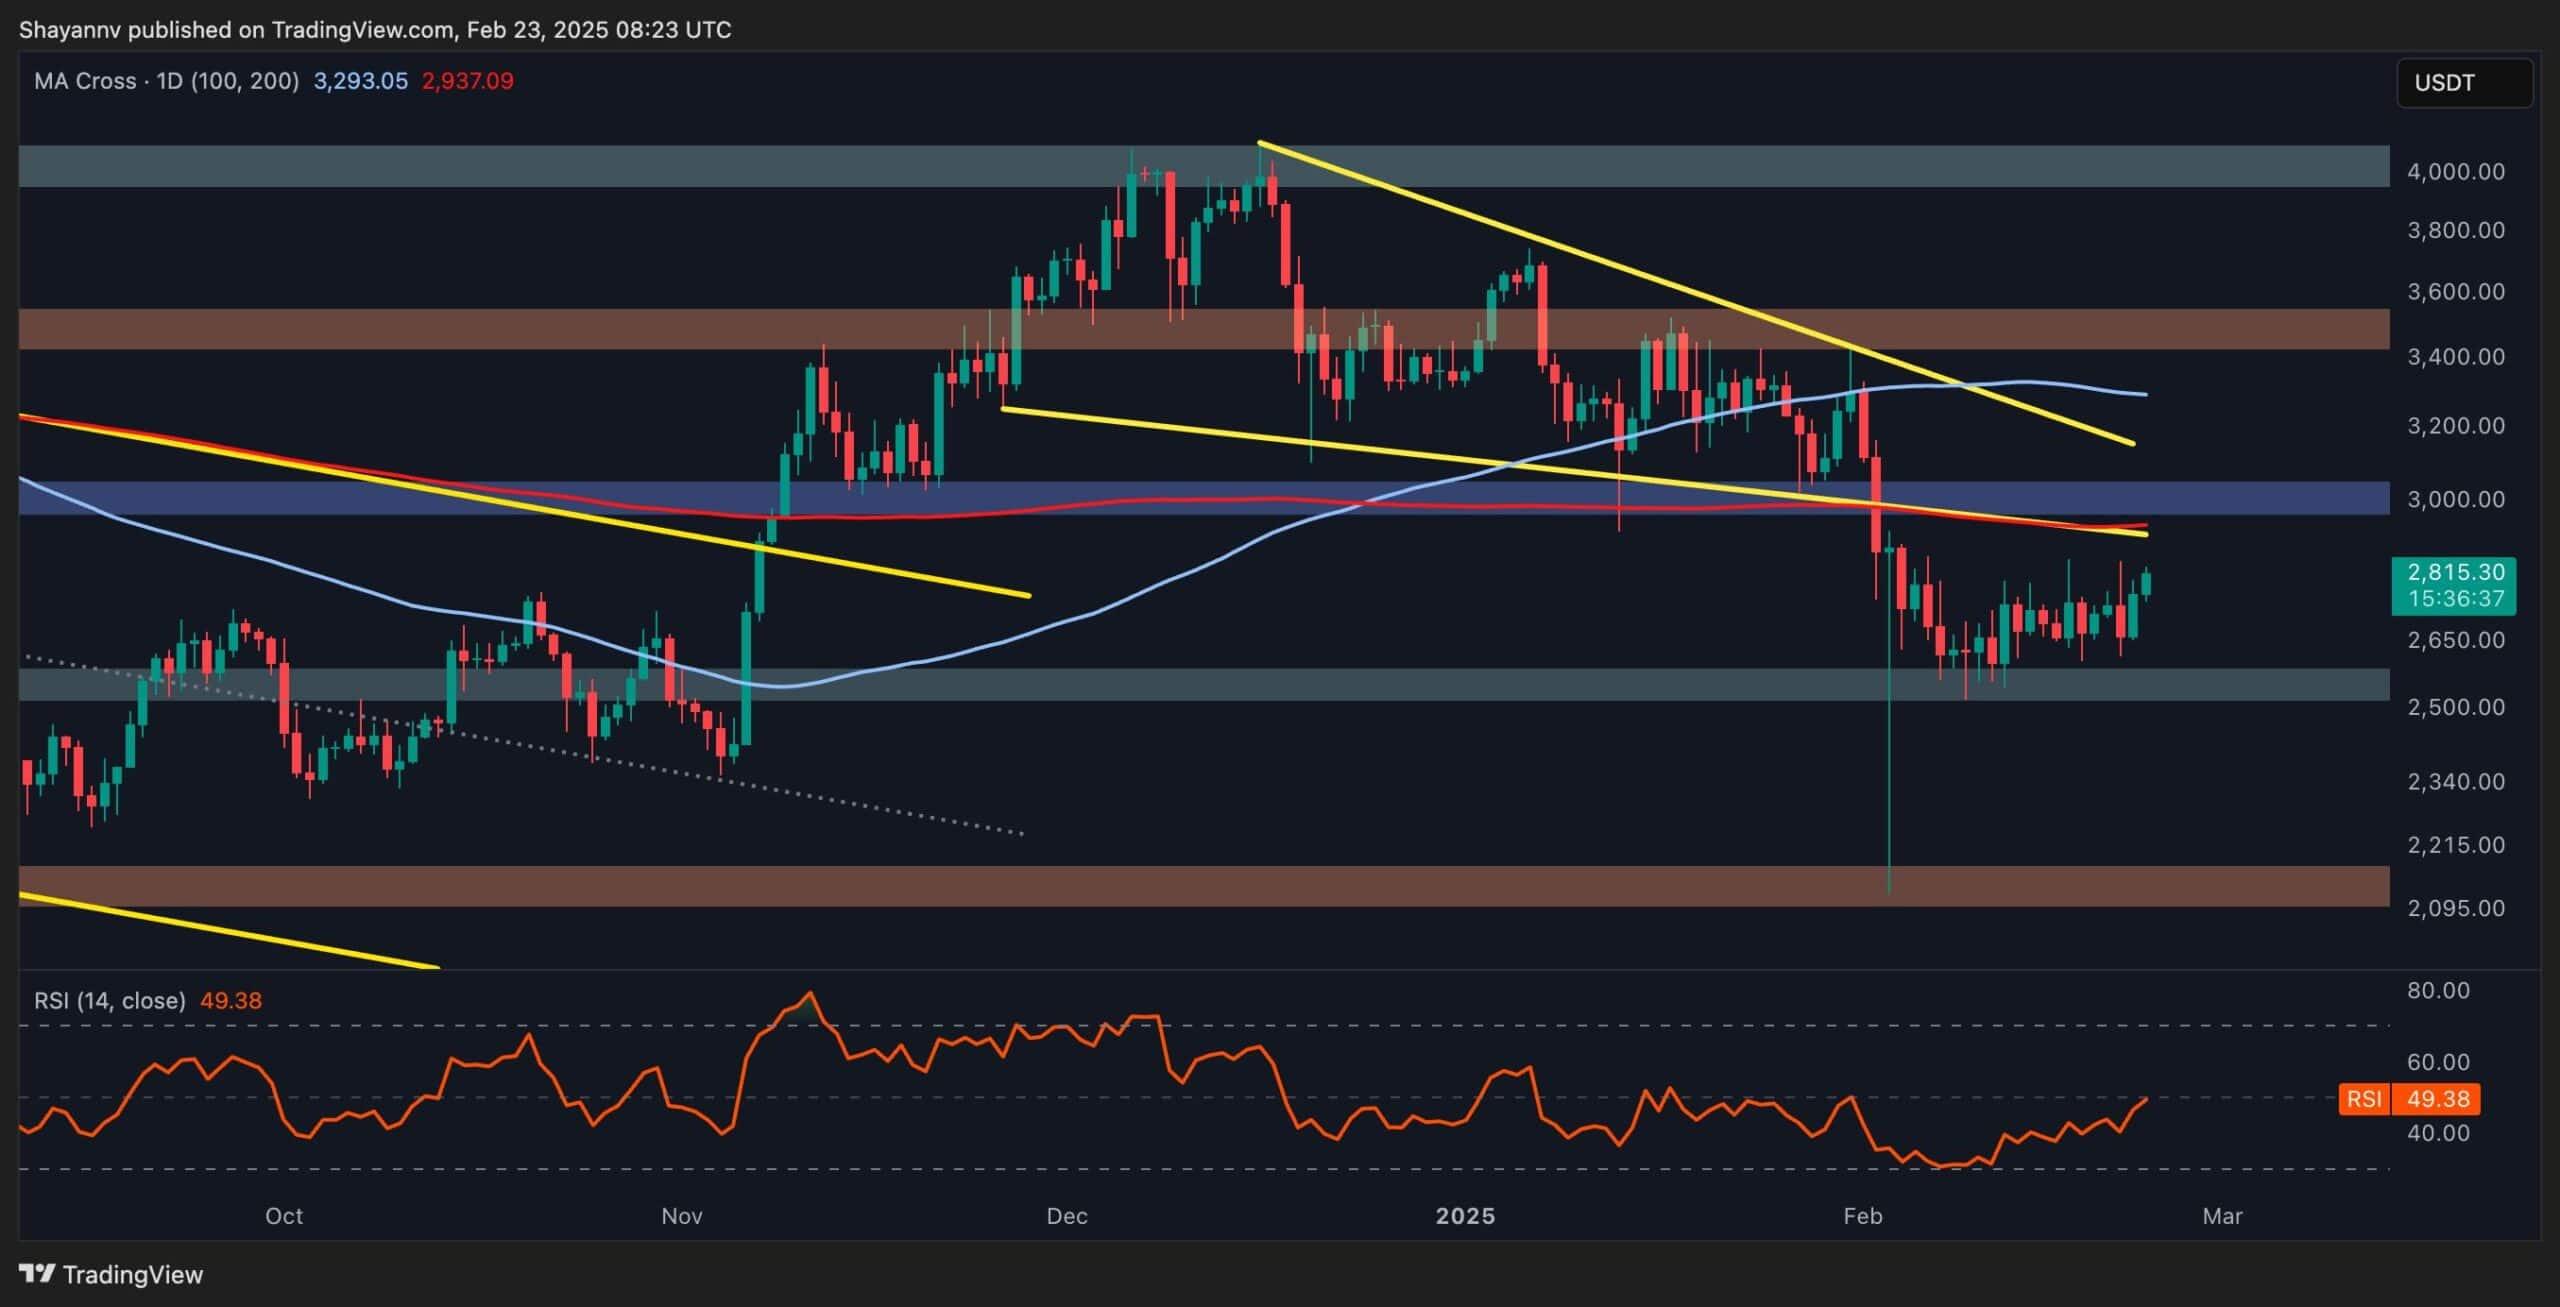Select the Dec label on time axis
The image size is (2560, 1307).
pos(1066,1216)
